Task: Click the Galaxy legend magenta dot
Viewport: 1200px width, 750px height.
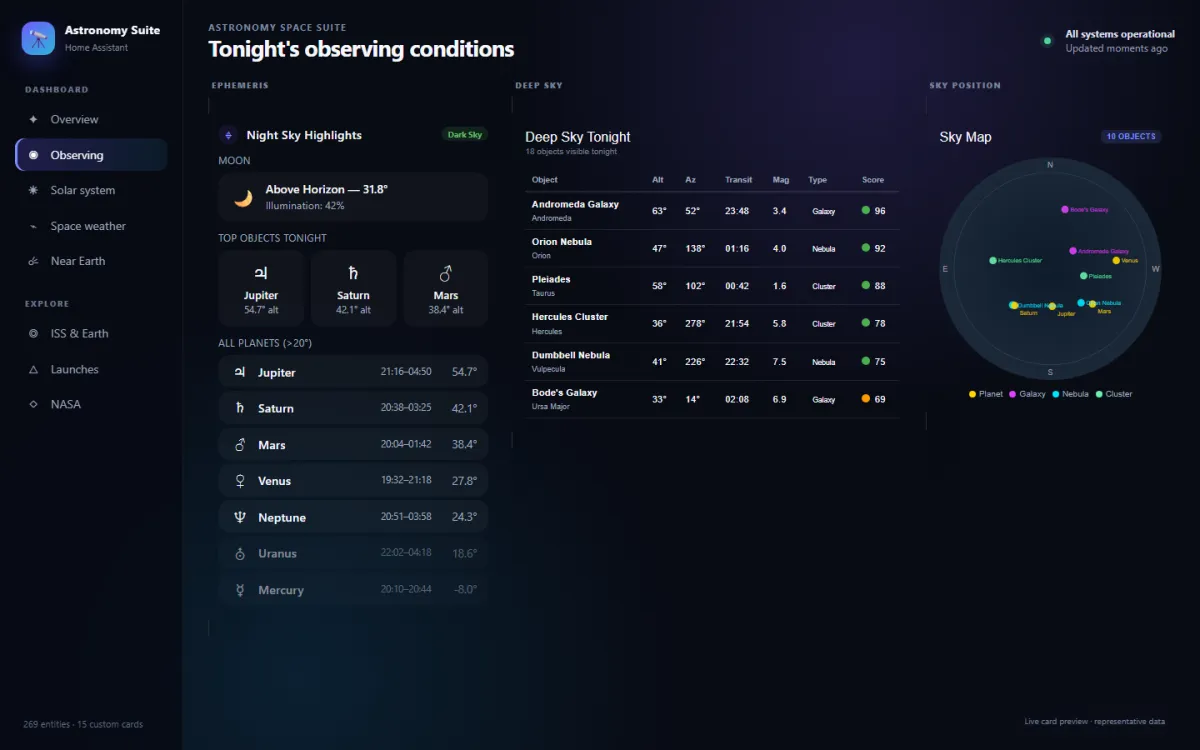Action: point(1013,394)
